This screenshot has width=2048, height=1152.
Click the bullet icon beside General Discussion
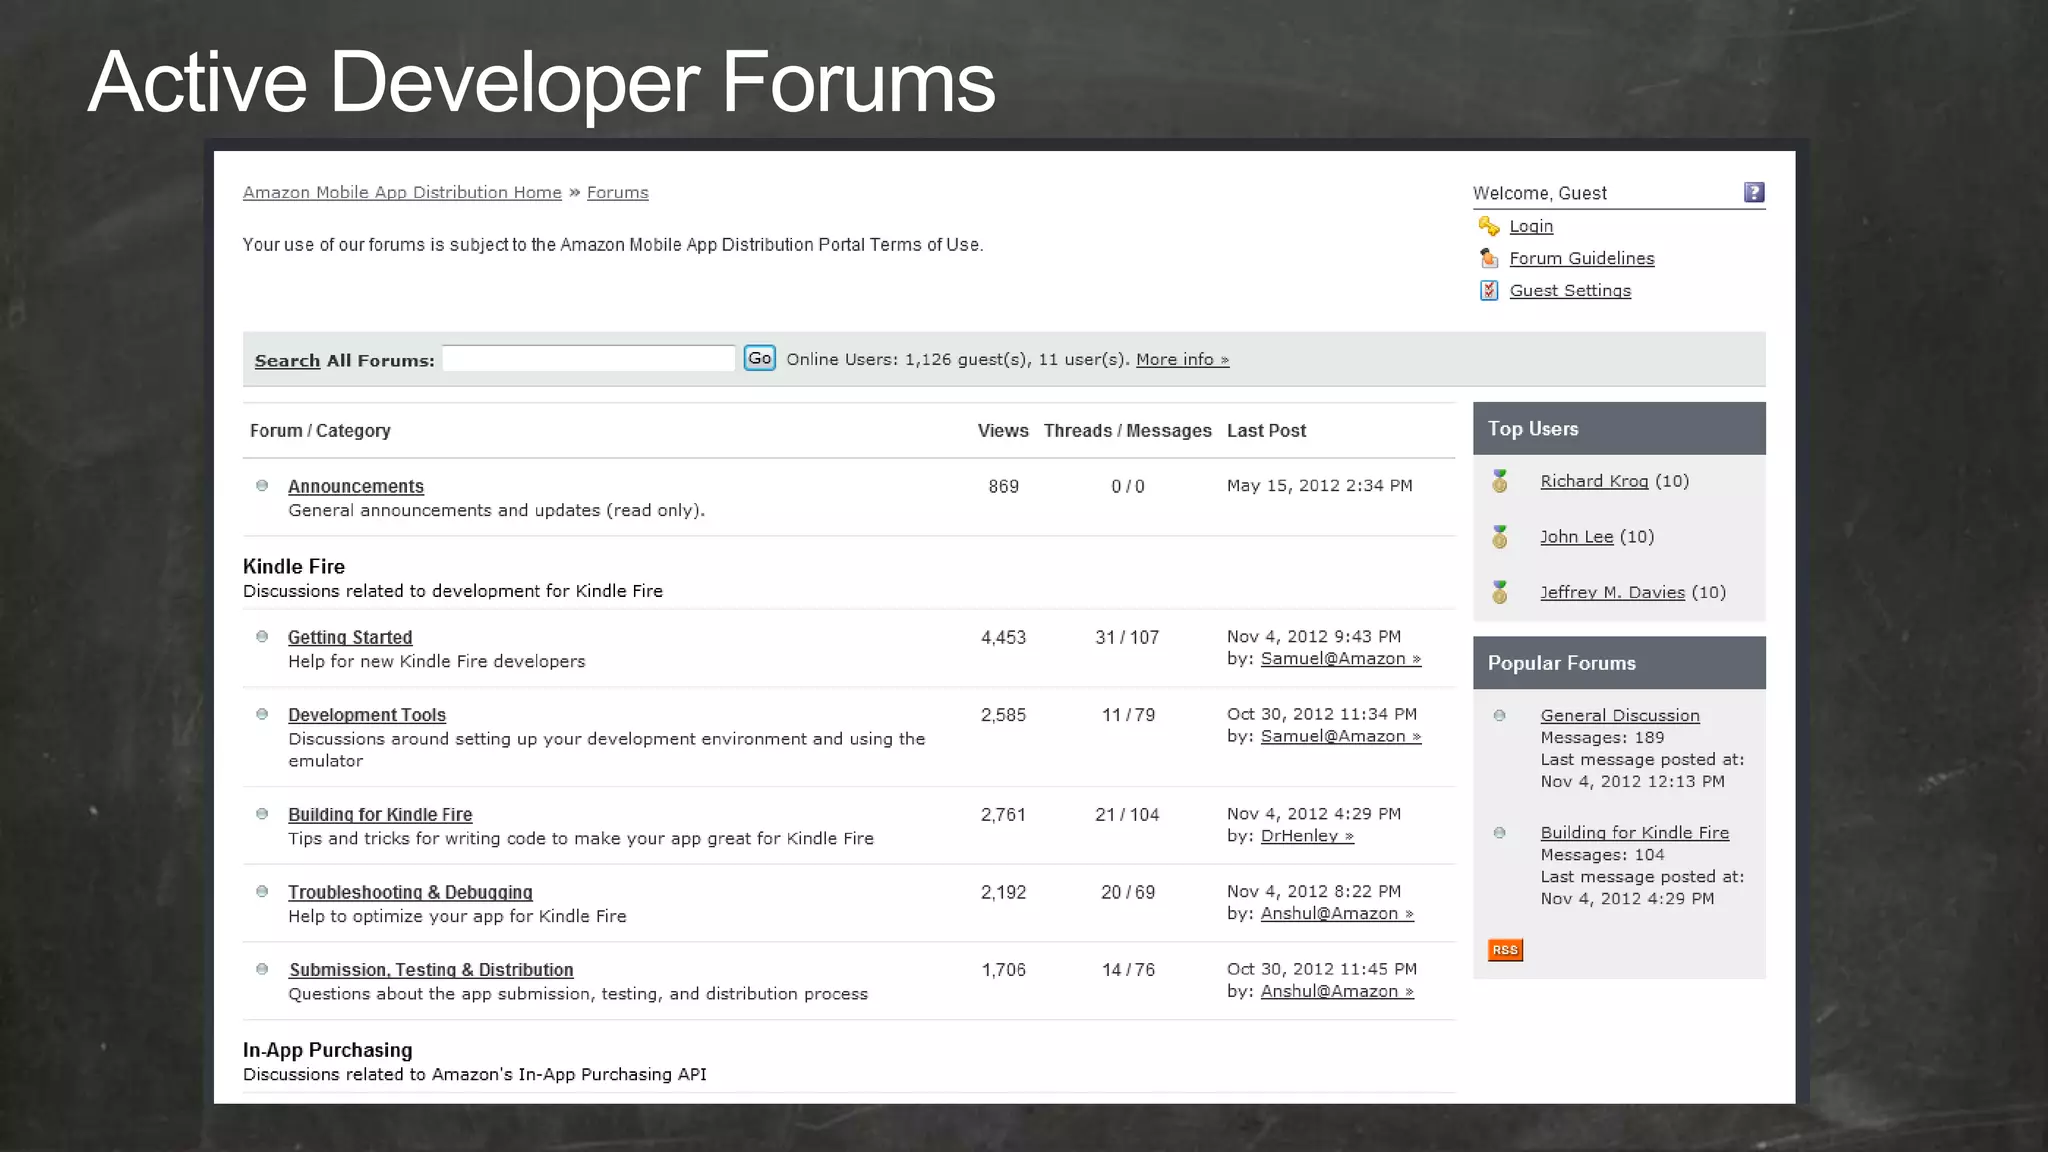click(x=1499, y=715)
